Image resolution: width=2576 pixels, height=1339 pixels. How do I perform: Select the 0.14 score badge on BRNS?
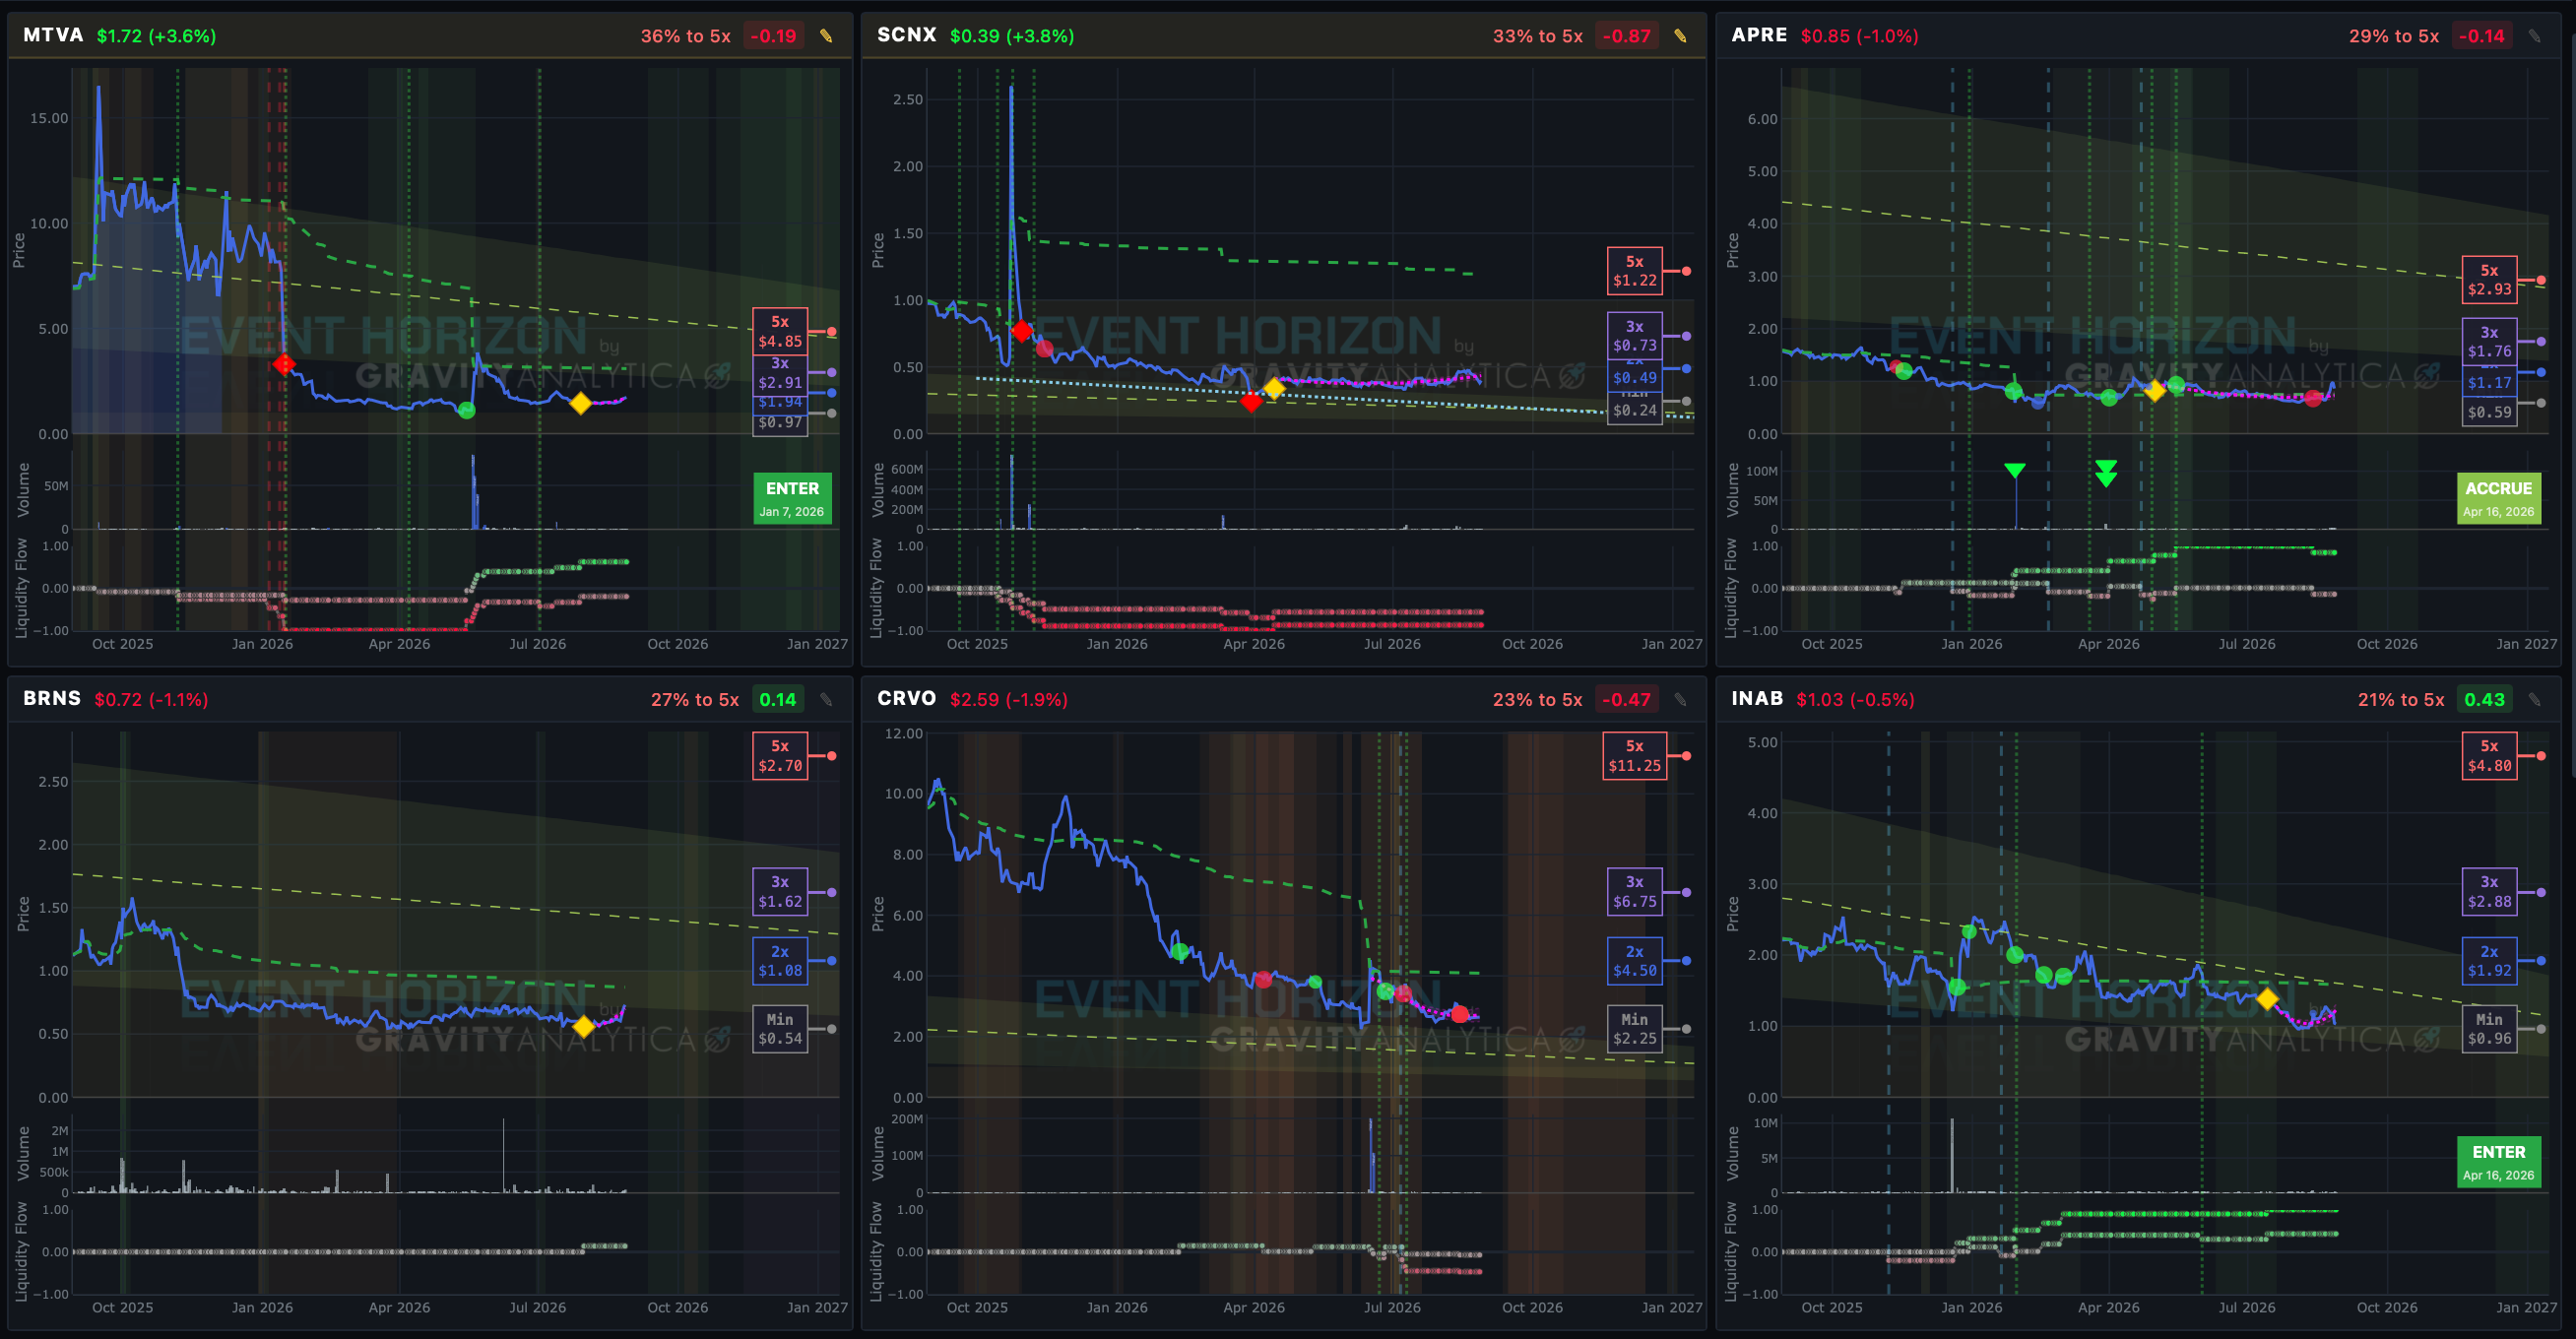click(778, 700)
